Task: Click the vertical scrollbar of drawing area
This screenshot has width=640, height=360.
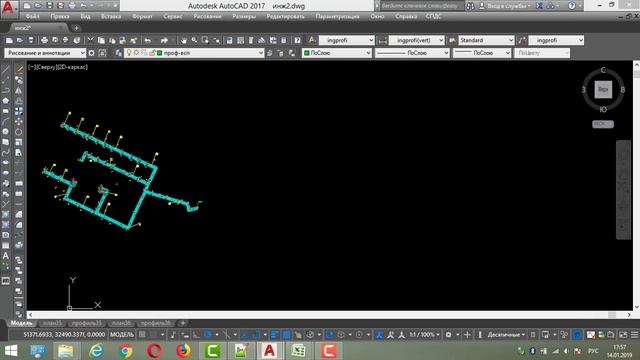Action: tap(636, 186)
